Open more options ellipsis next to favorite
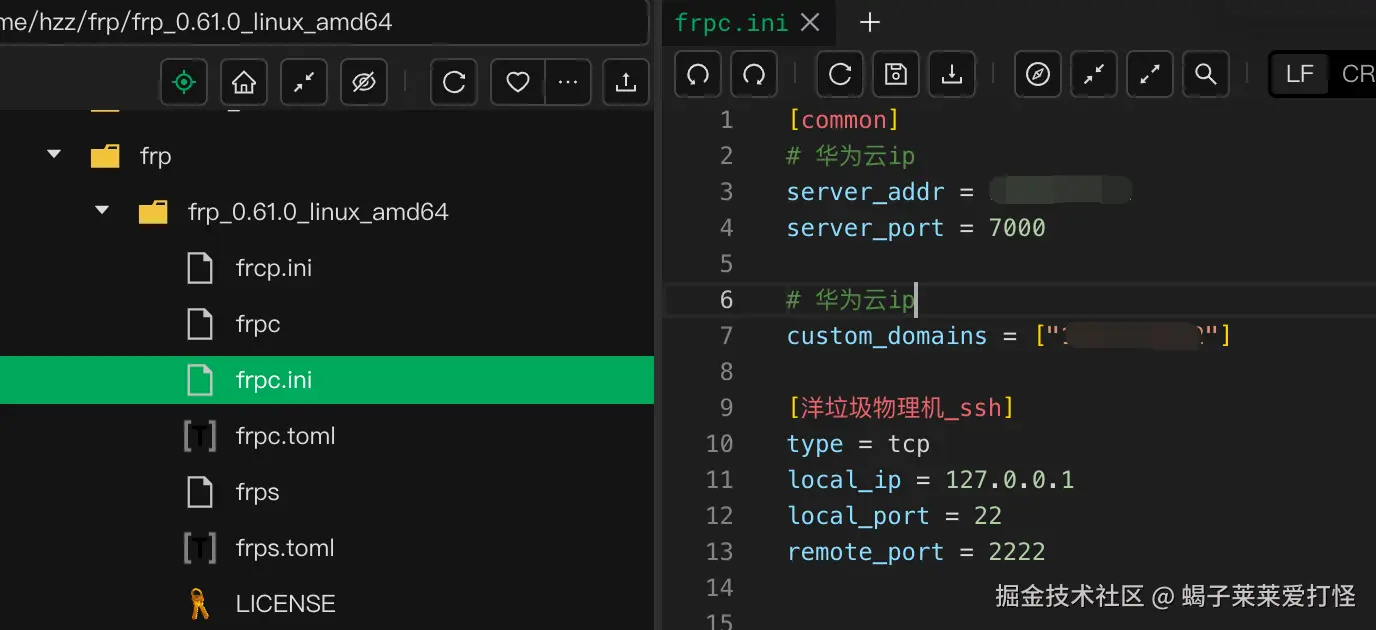The image size is (1376, 630). 568,82
